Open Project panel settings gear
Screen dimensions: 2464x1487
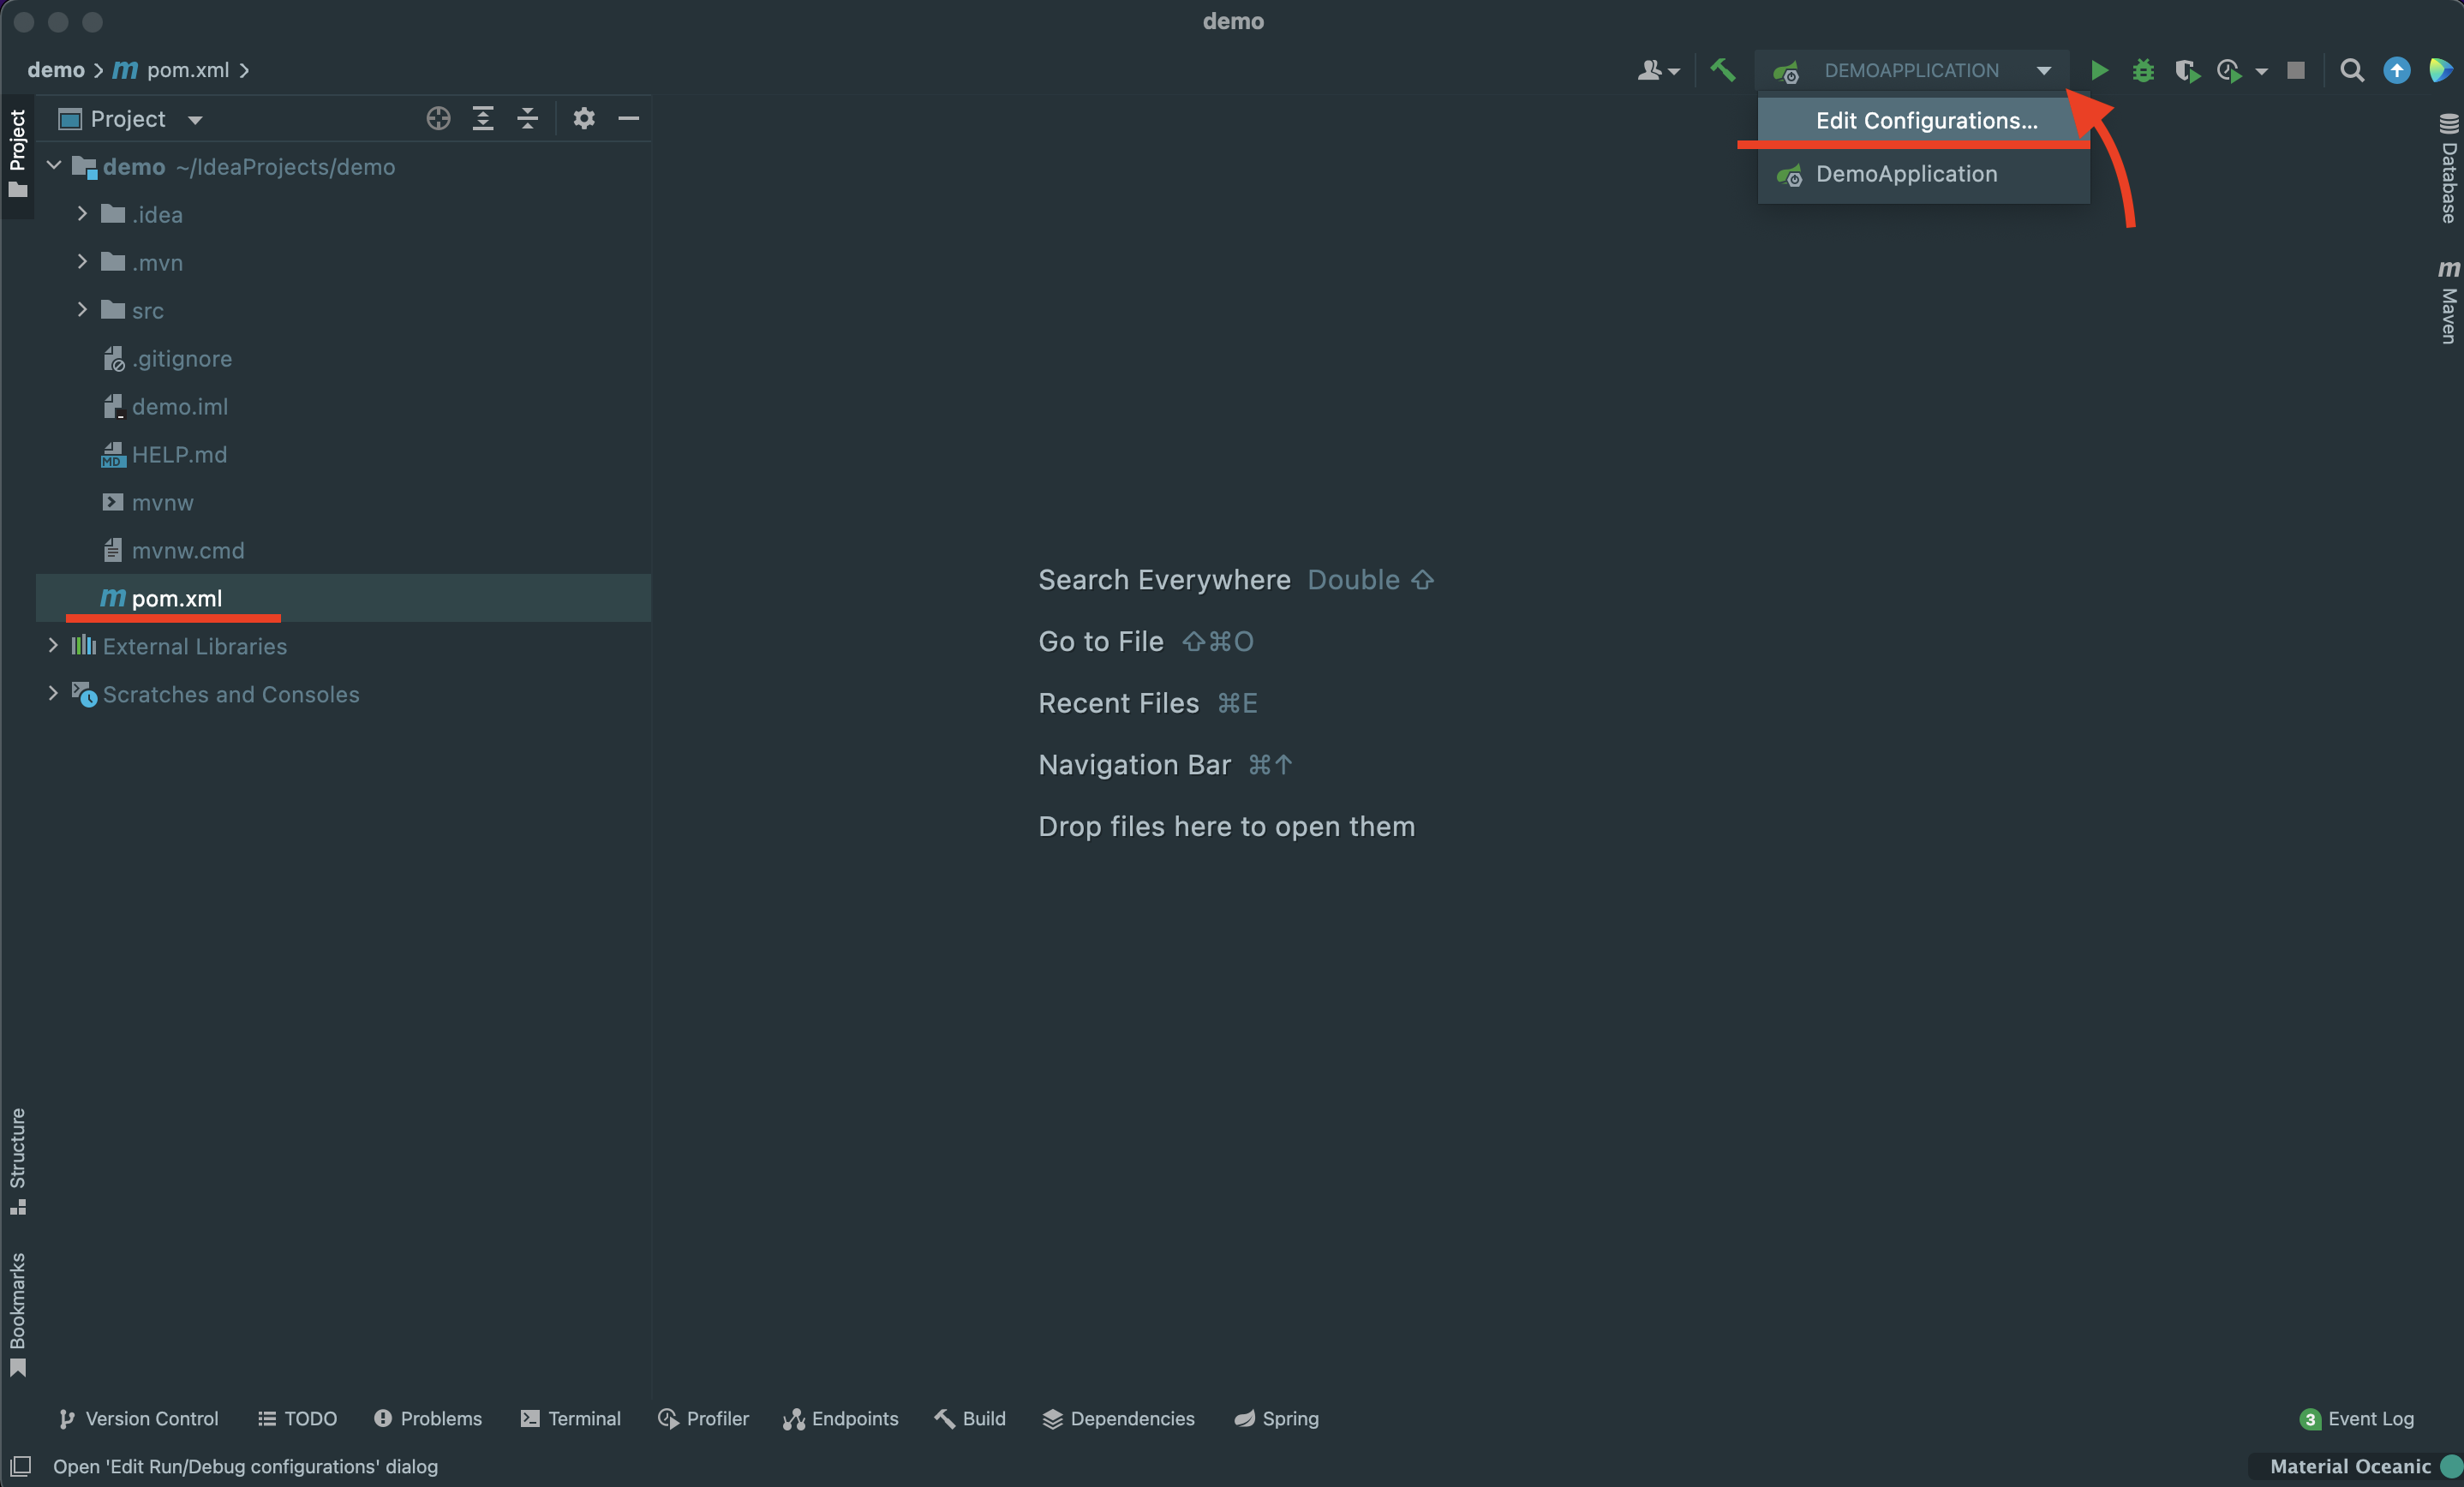(x=584, y=119)
